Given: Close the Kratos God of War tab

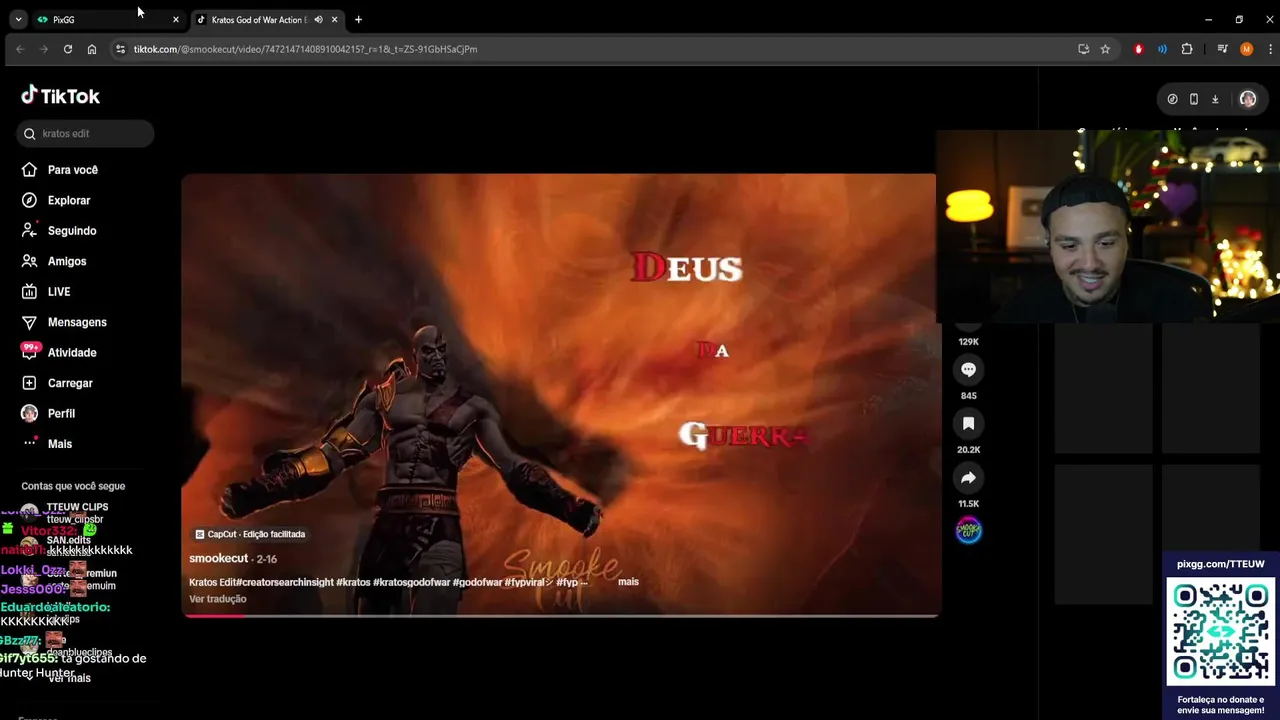Looking at the screenshot, I should (334, 19).
